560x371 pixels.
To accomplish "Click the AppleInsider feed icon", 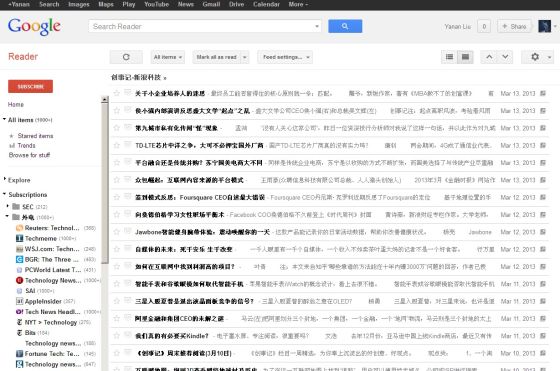I will (20, 301).
